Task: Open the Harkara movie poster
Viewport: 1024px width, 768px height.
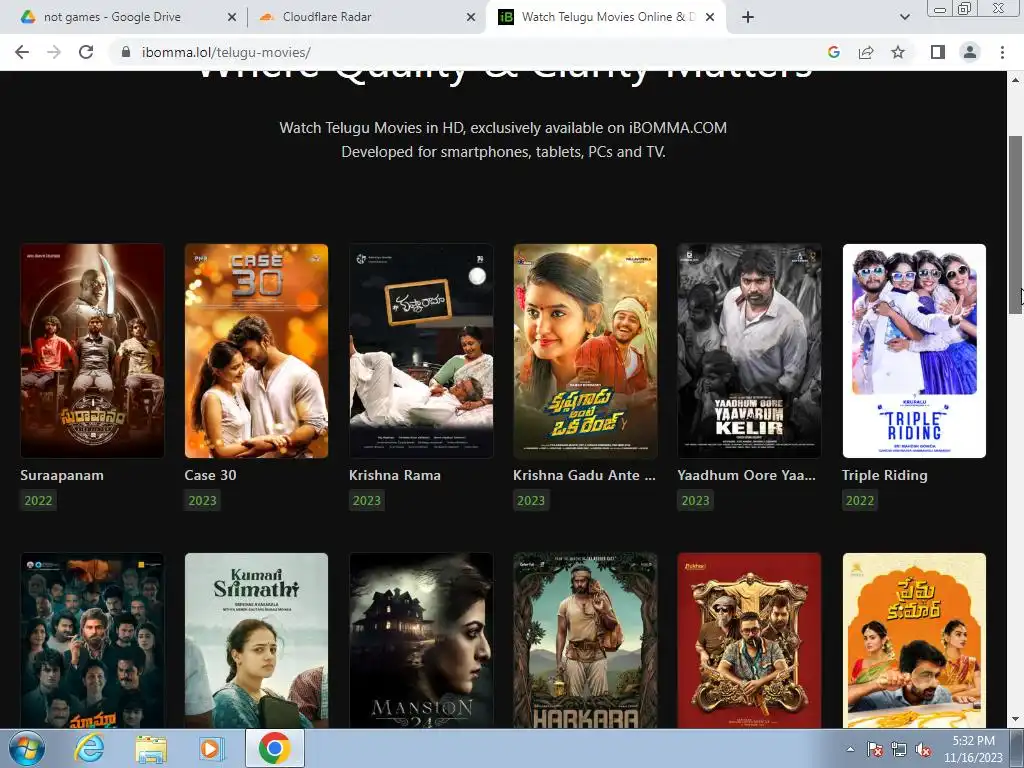Action: [x=585, y=641]
